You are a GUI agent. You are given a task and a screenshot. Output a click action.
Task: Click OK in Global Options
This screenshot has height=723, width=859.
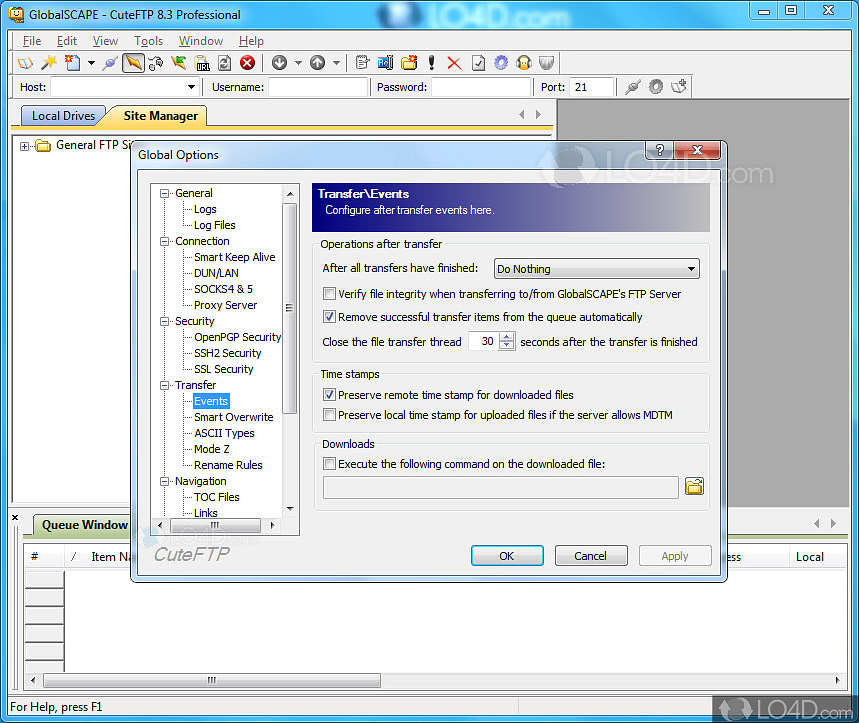click(x=507, y=555)
